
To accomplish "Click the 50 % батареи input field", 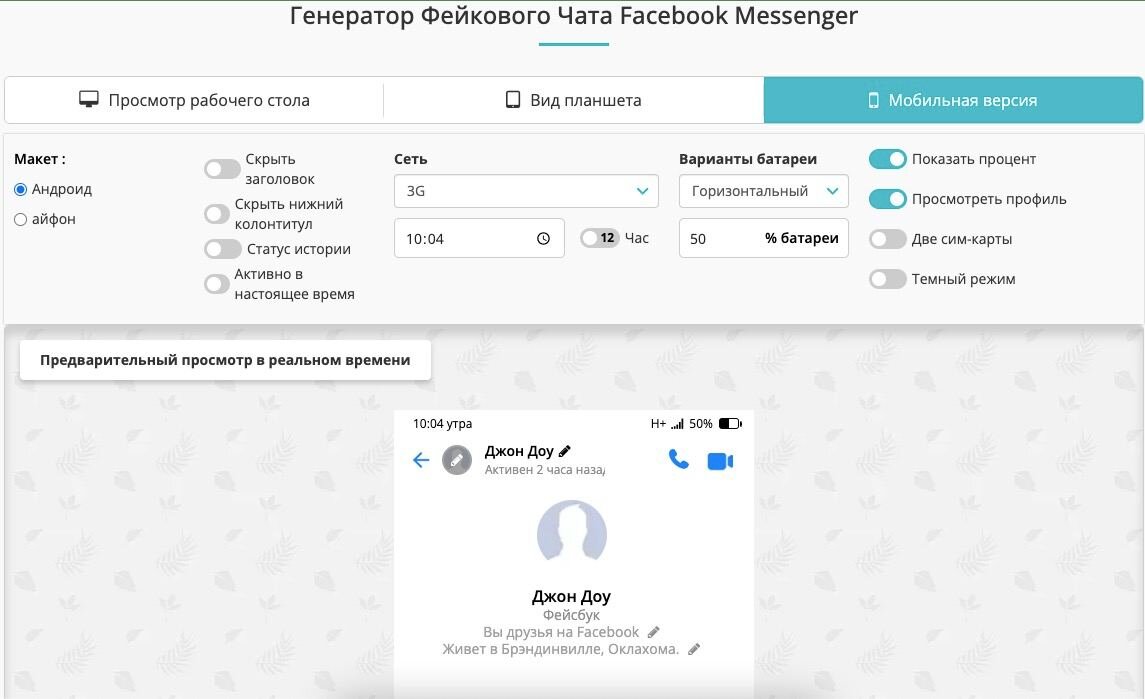I will 764,238.
